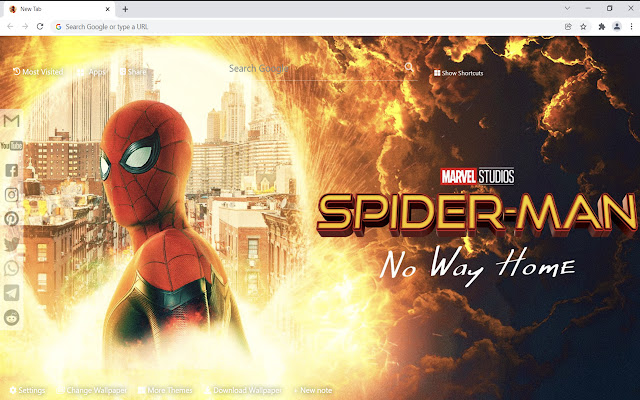Open the Telegram sidebar shortcut
Image resolution: width=640 pixels, height=400 pixels.
(x=11, y=293)
